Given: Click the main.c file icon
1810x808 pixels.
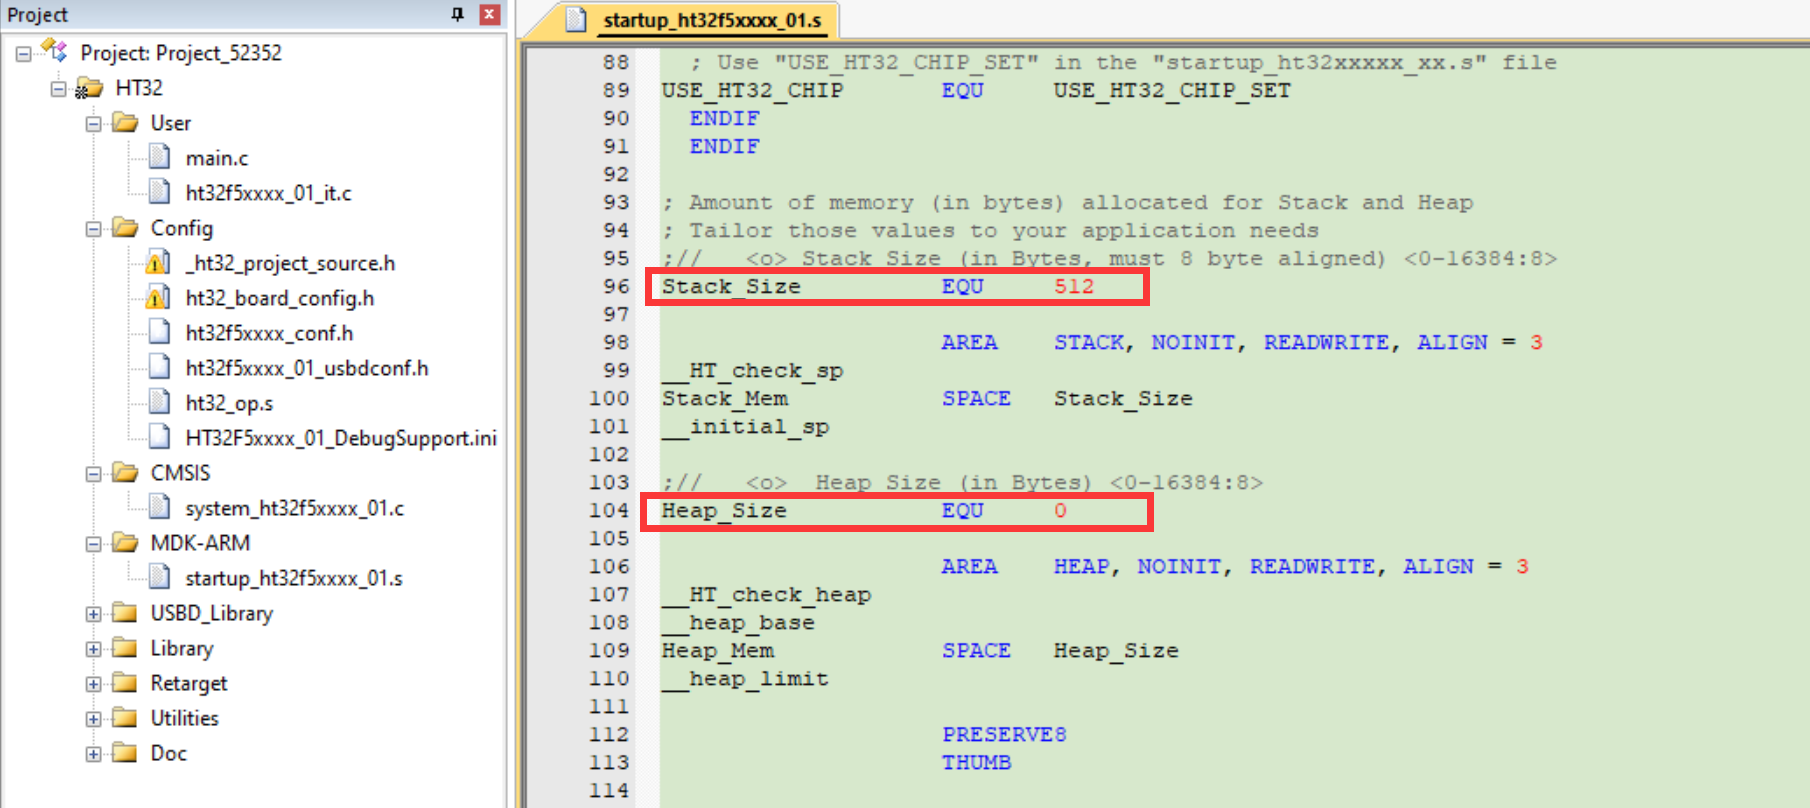Looking at the screenshot, I should (159, 157).
